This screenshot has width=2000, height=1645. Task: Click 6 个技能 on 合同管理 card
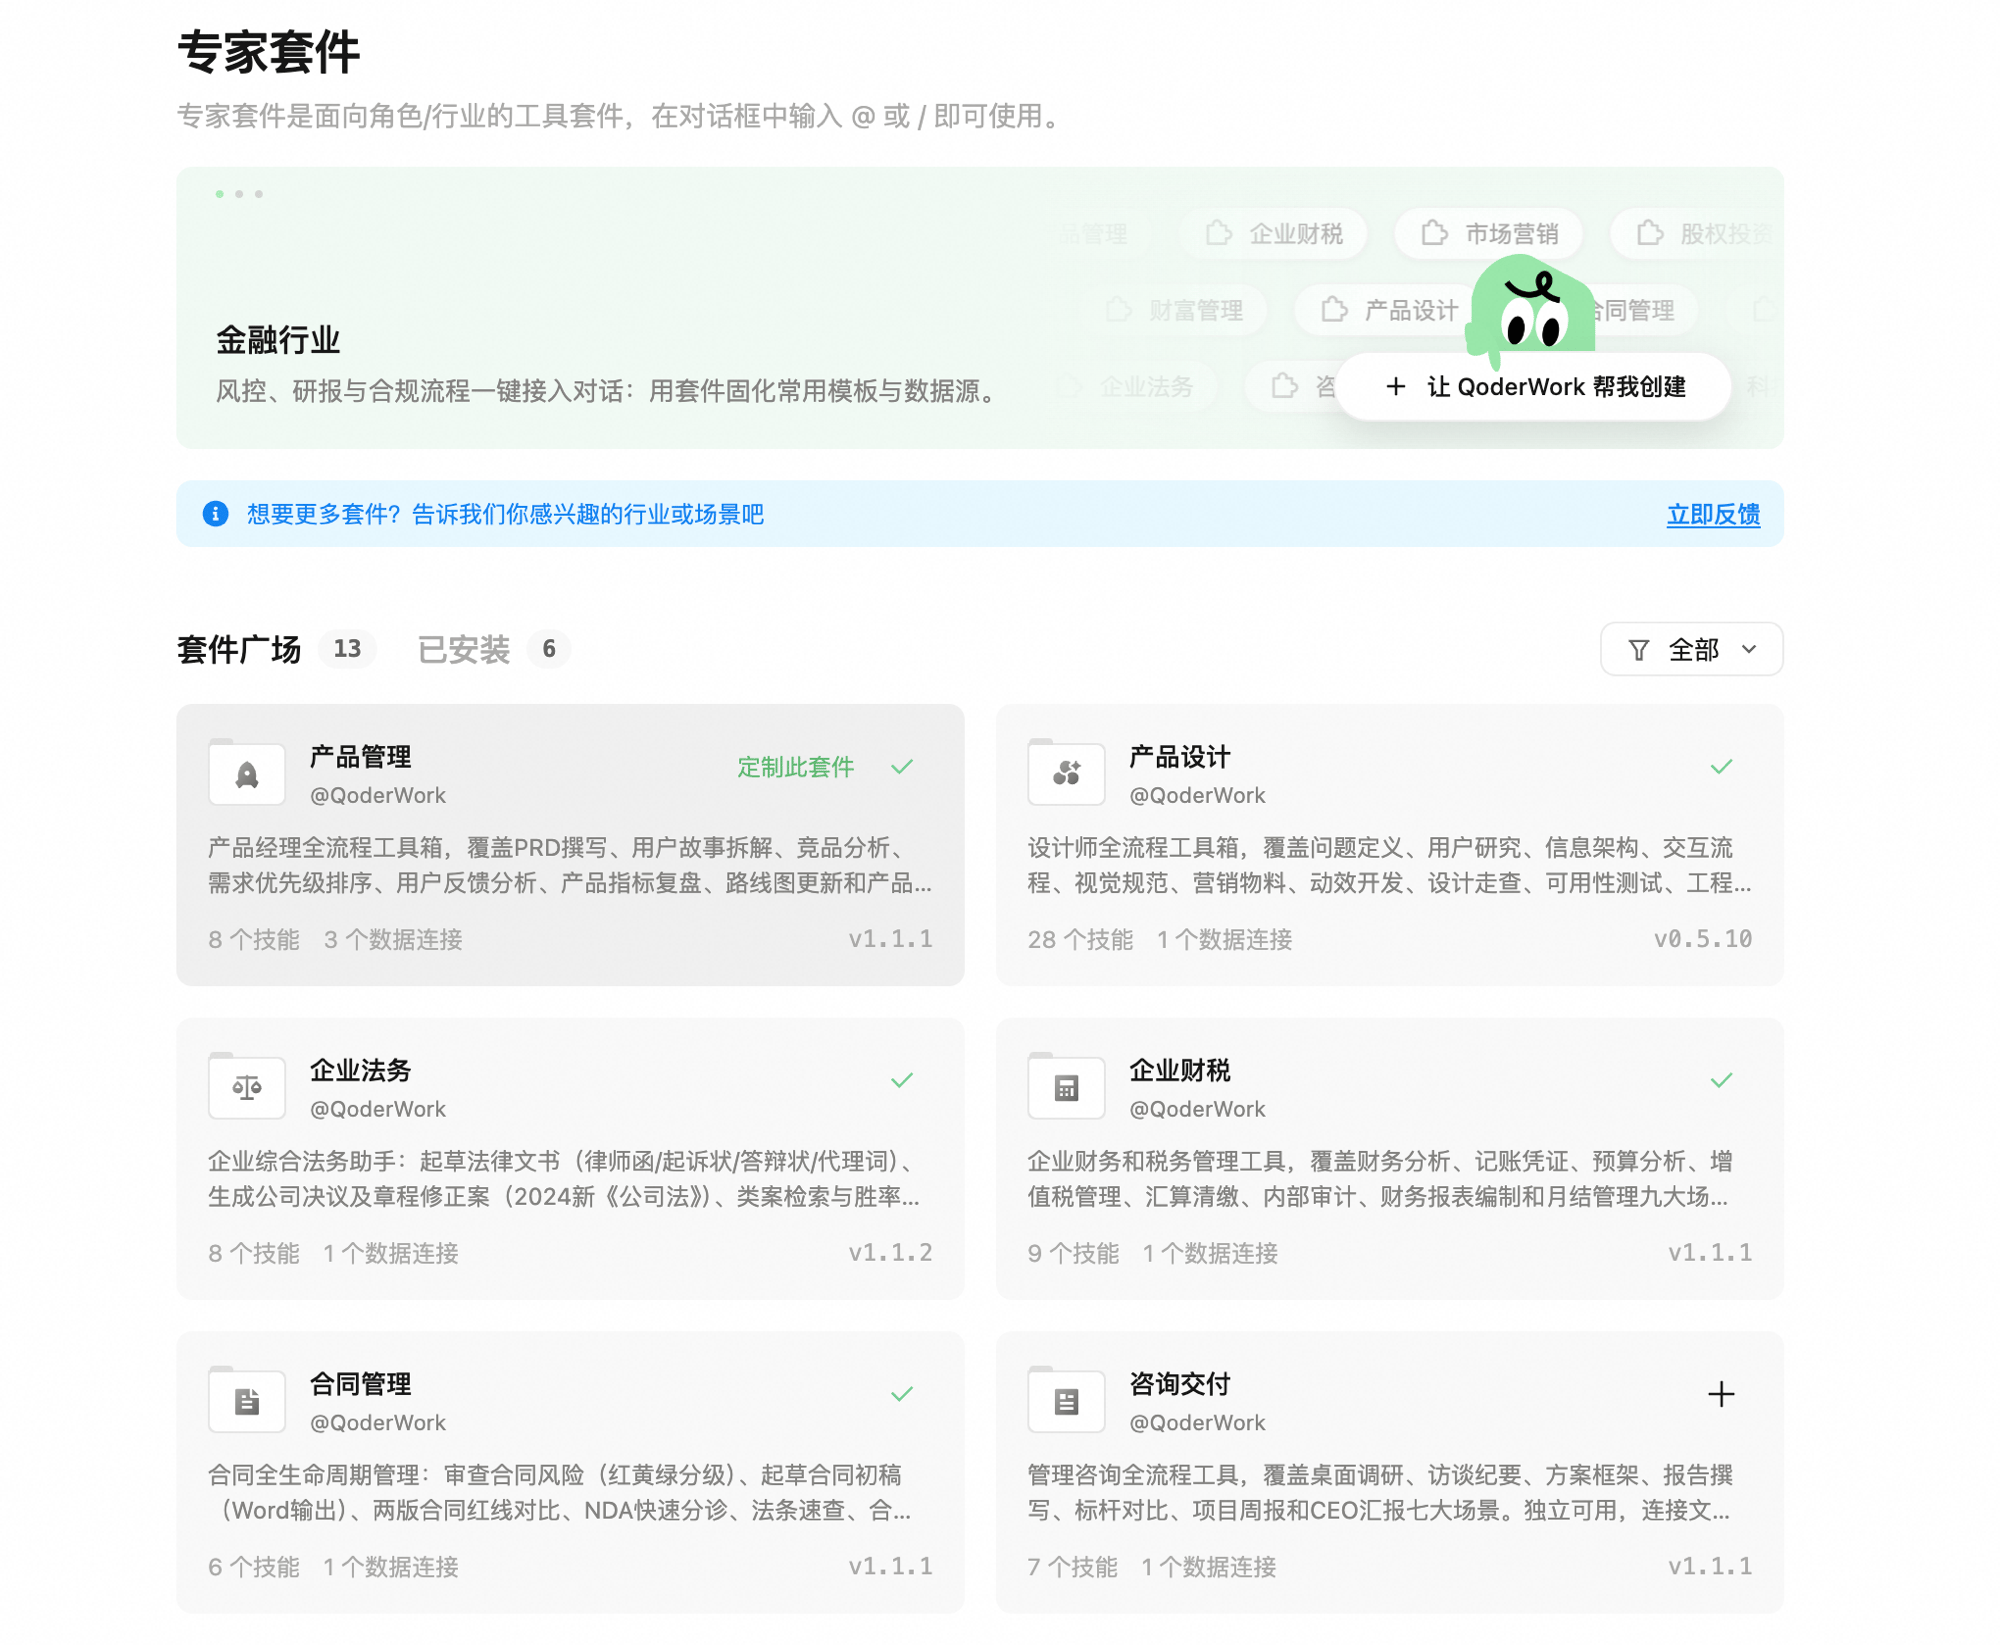point(254,1567)
